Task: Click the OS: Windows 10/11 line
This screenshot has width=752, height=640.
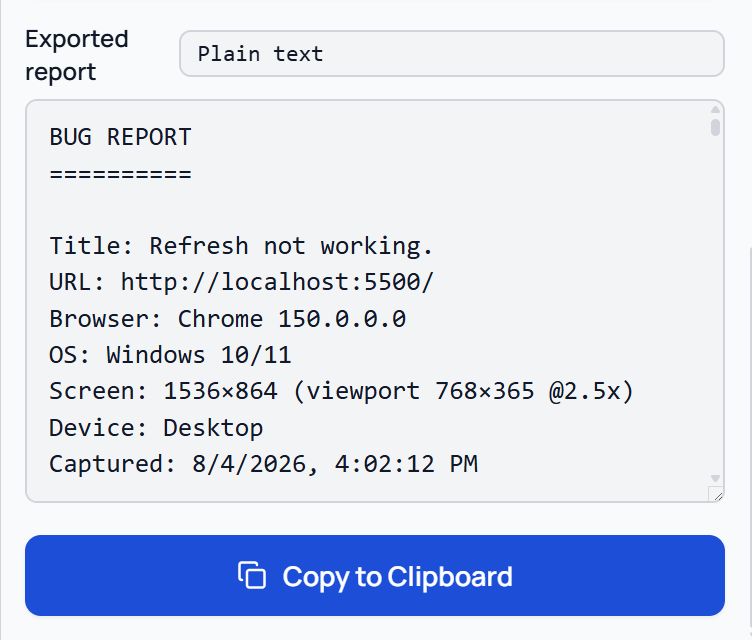Action: pos(170,356)
